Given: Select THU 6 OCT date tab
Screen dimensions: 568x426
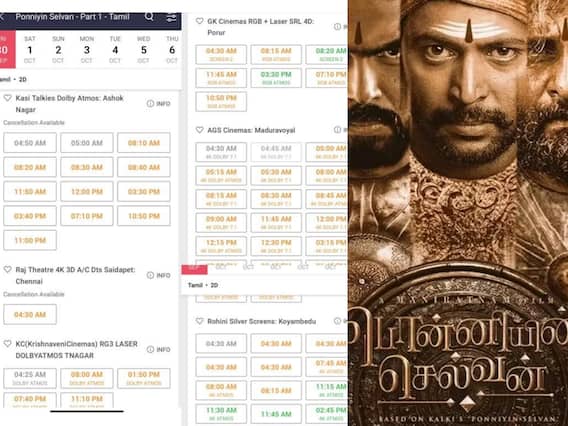Looking at the screenshot, I should (172, 50).
